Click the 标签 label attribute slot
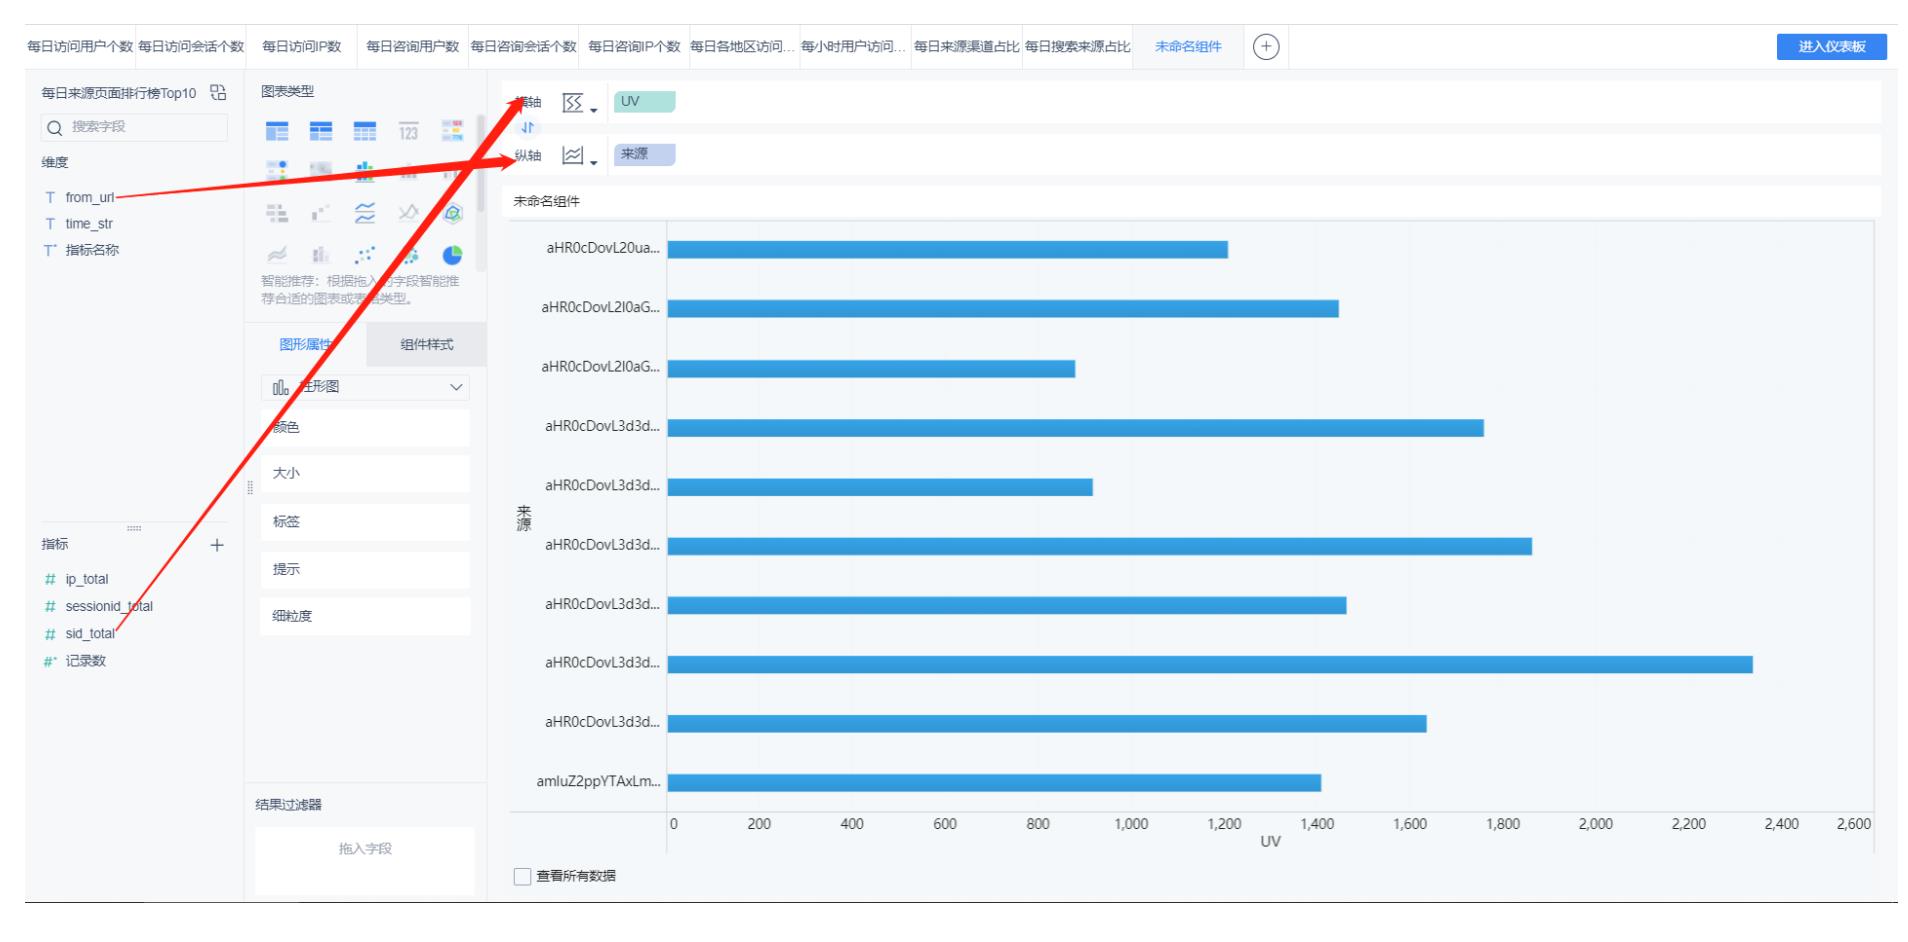 tap(365, 522)
